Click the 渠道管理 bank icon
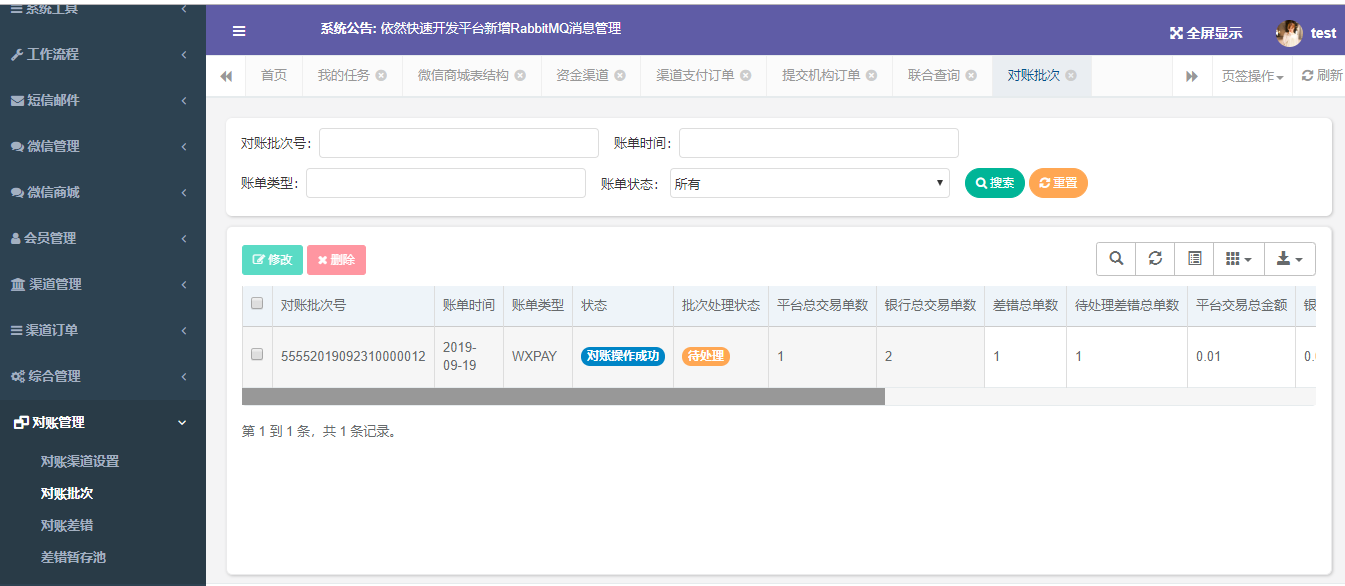This screenshot has width=1345, height=586. (18, 284)
